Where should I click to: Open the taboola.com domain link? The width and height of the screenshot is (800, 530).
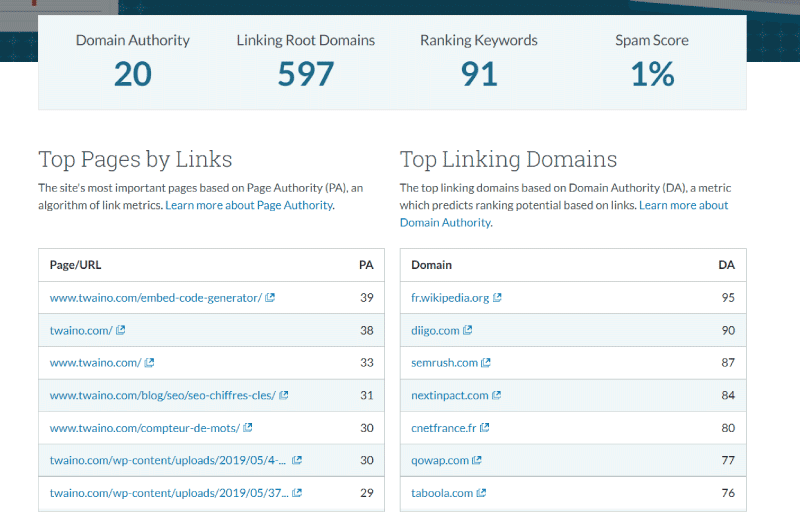click(442, 493)
